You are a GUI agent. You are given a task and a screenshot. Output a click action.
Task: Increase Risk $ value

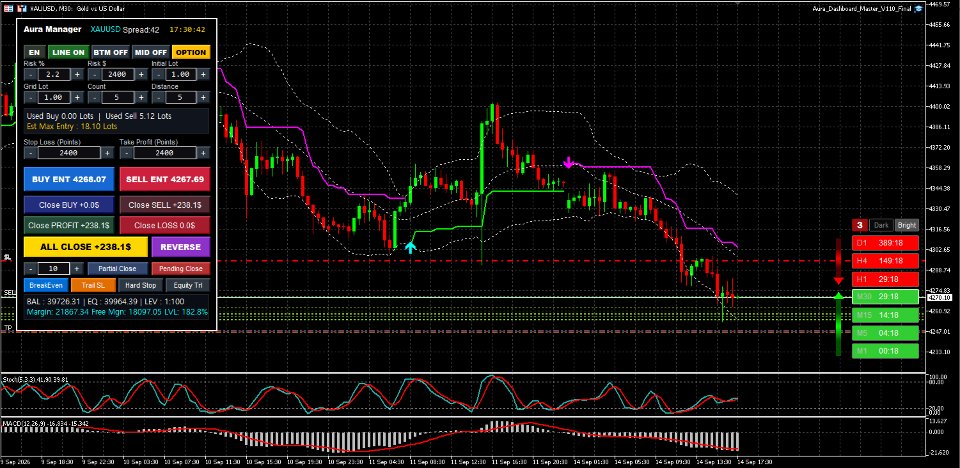tap(141, 74)
